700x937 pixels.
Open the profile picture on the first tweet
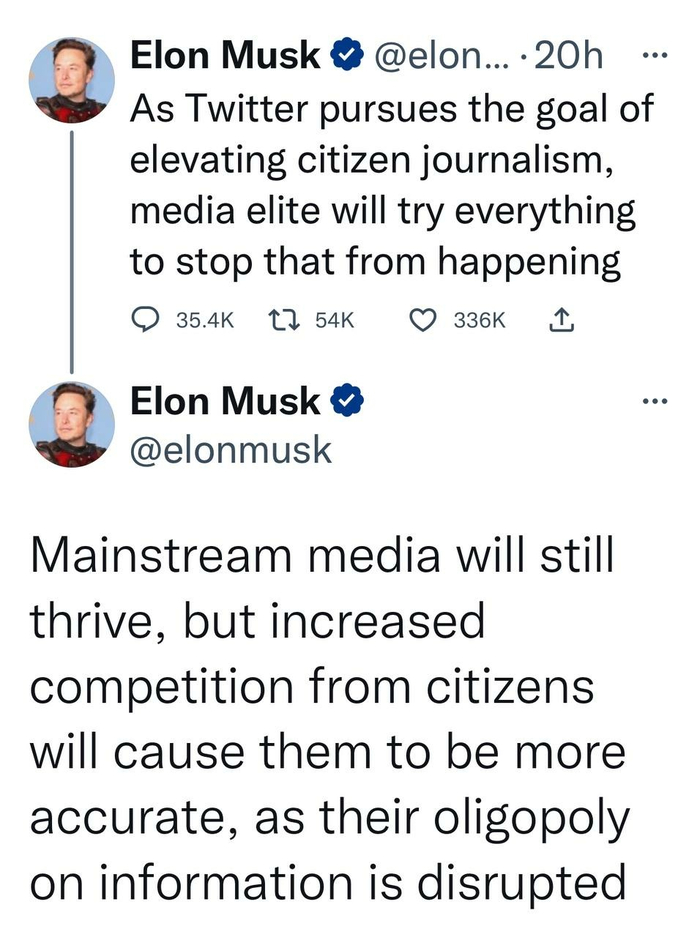pos(72,82)
